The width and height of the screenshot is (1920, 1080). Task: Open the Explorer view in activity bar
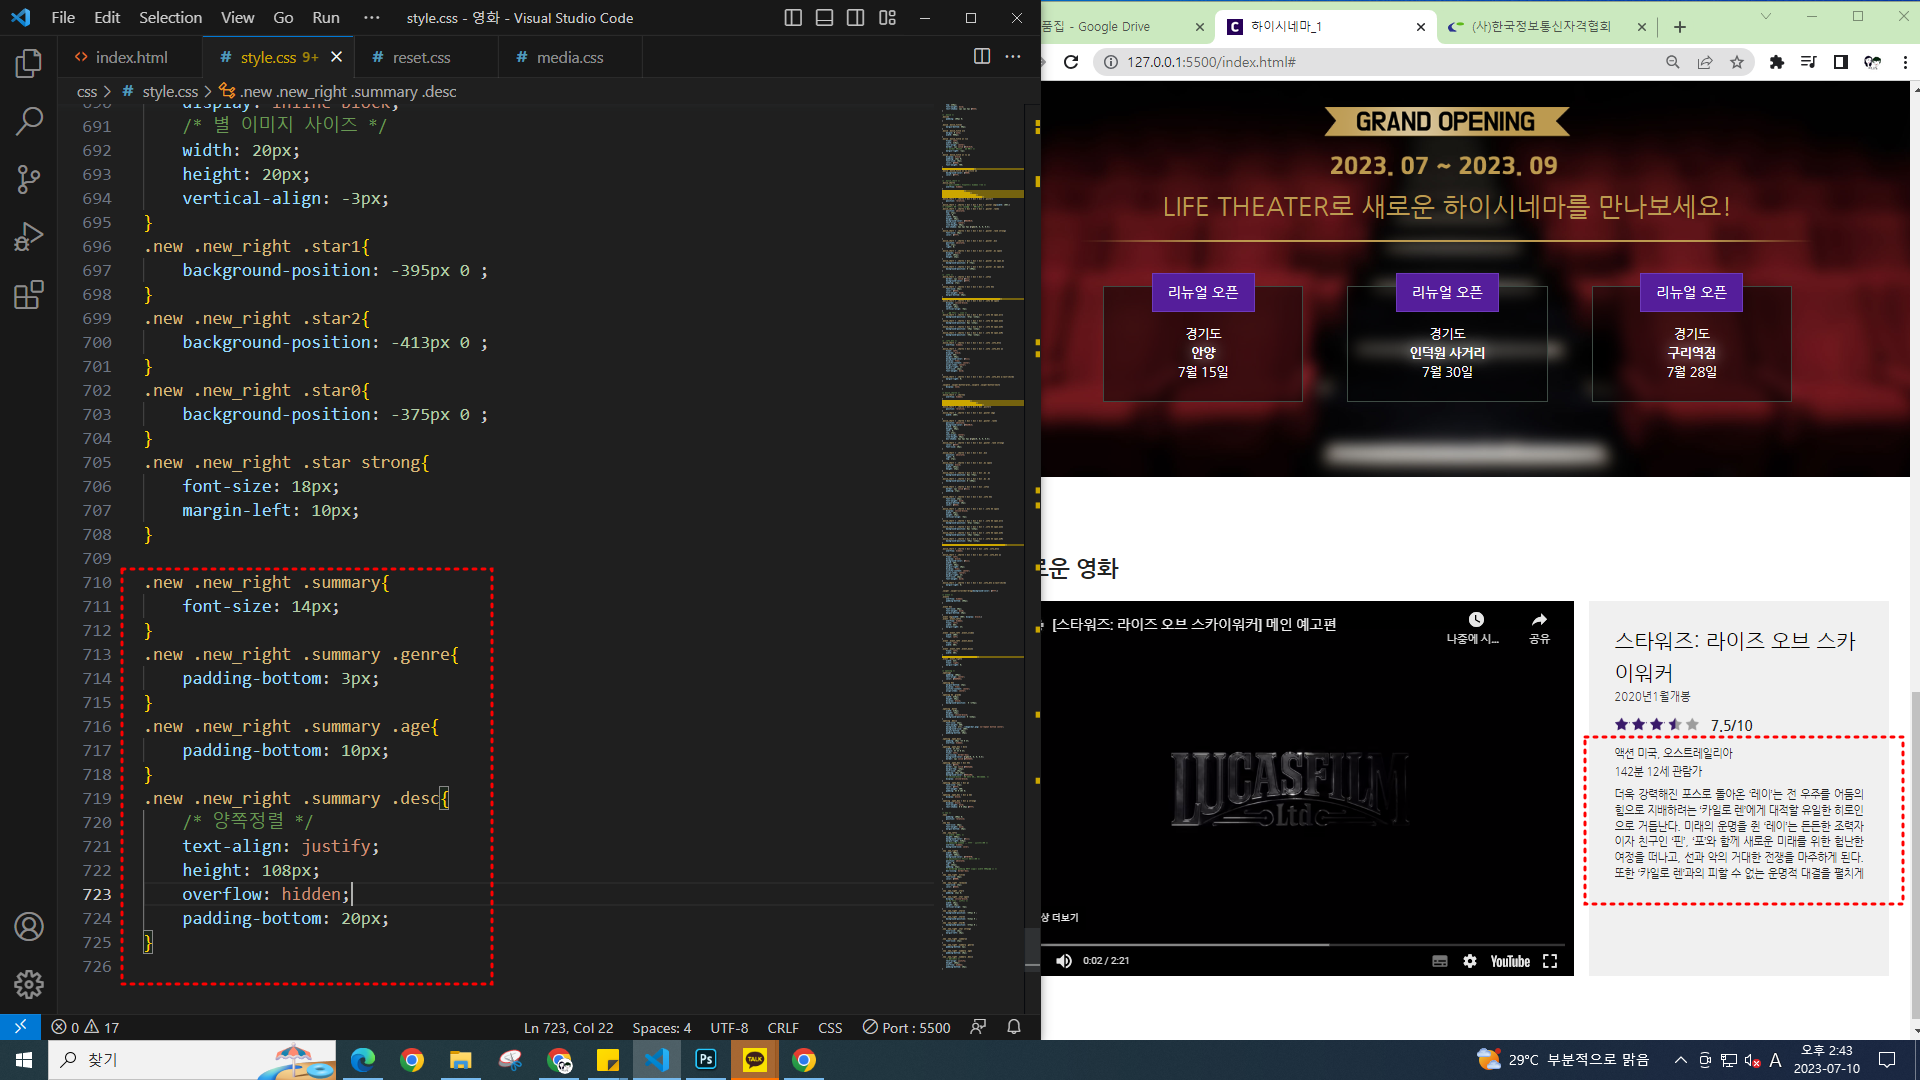29,64
